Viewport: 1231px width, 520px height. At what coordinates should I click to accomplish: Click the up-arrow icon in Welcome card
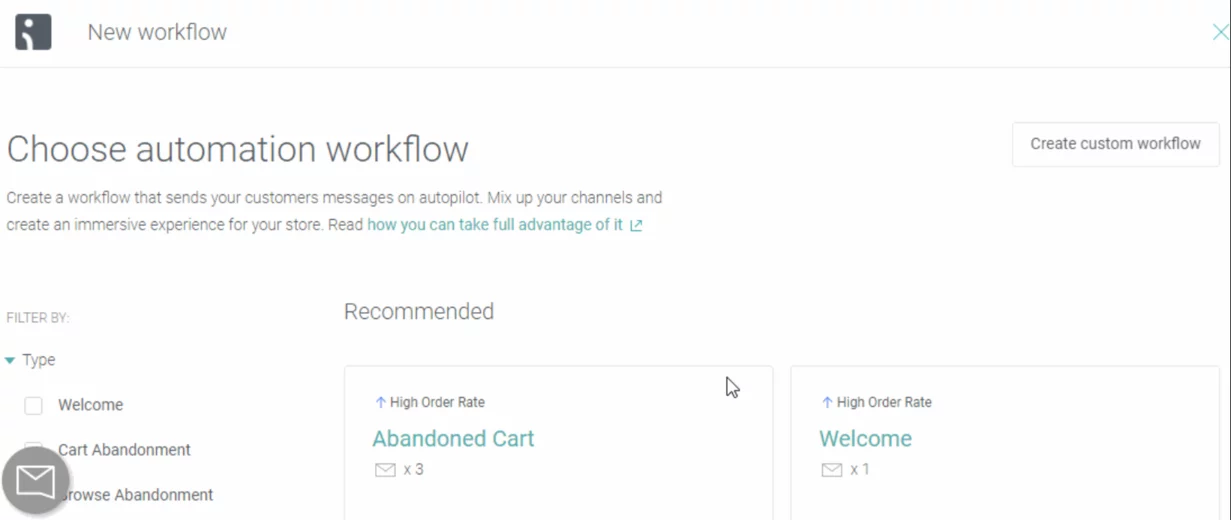point(827,402)
